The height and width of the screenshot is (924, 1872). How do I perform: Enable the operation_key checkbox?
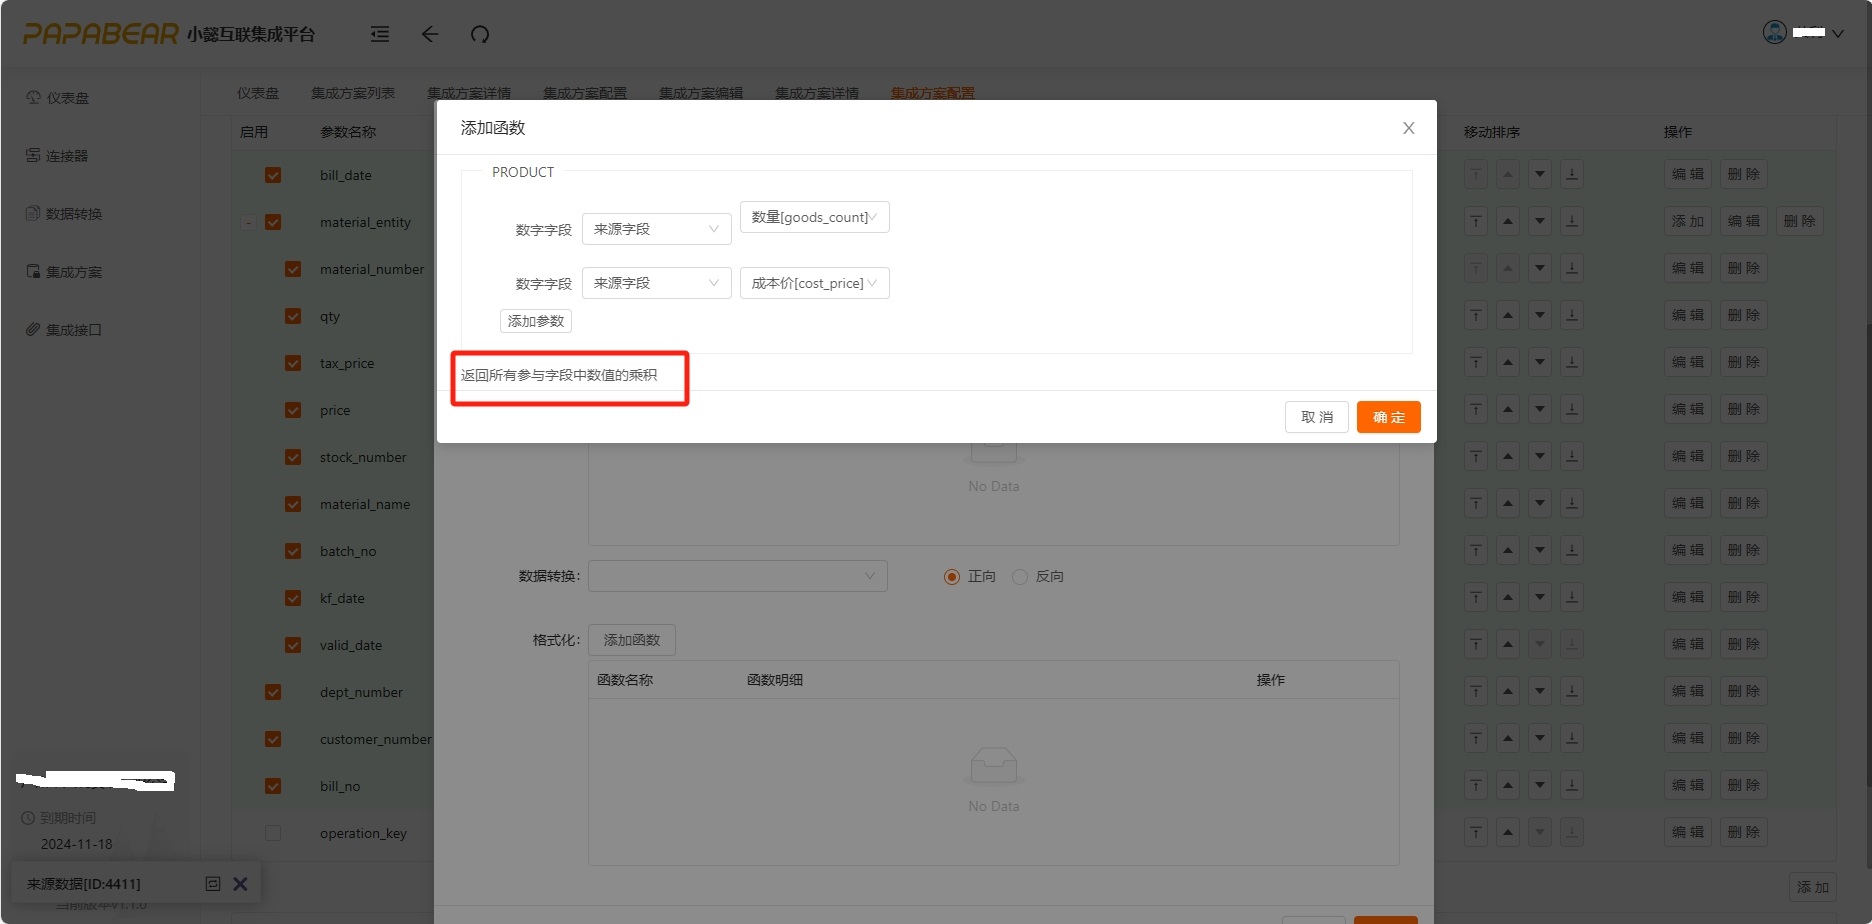point(273,833)
